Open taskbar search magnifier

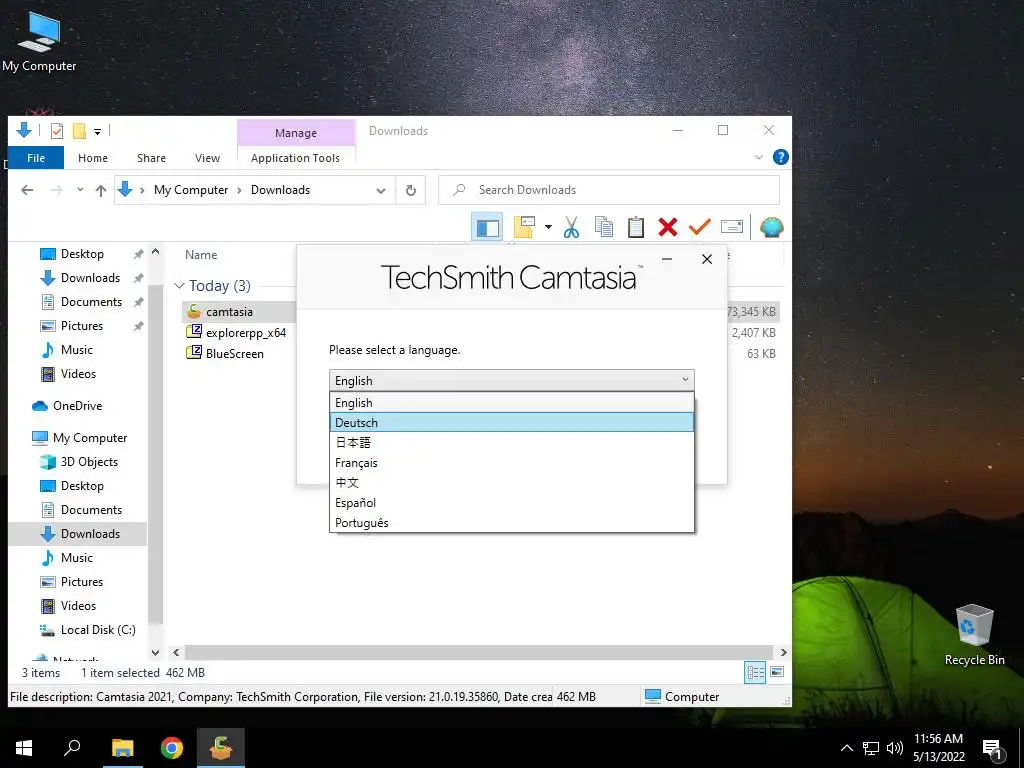click(x=72, y=748)
